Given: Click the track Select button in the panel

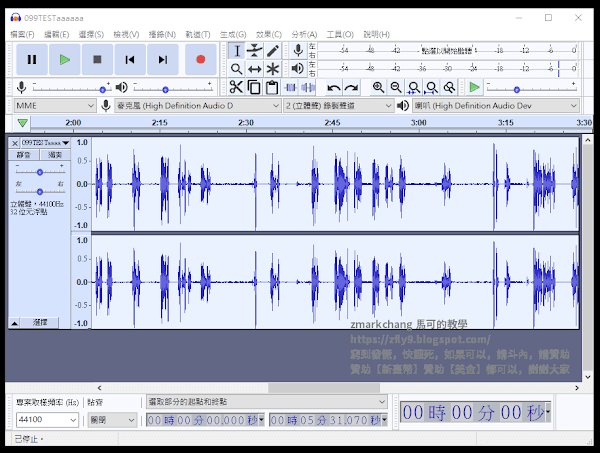Looking at the screenshot, I should (x=40, y=323).
